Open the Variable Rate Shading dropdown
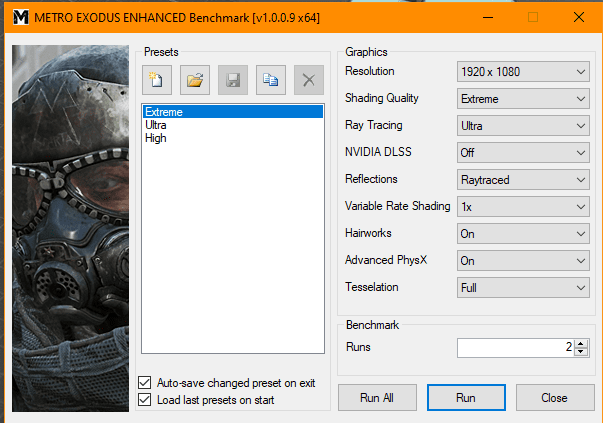This screenshot has width=603, height=423. click(x=523, y=207)
